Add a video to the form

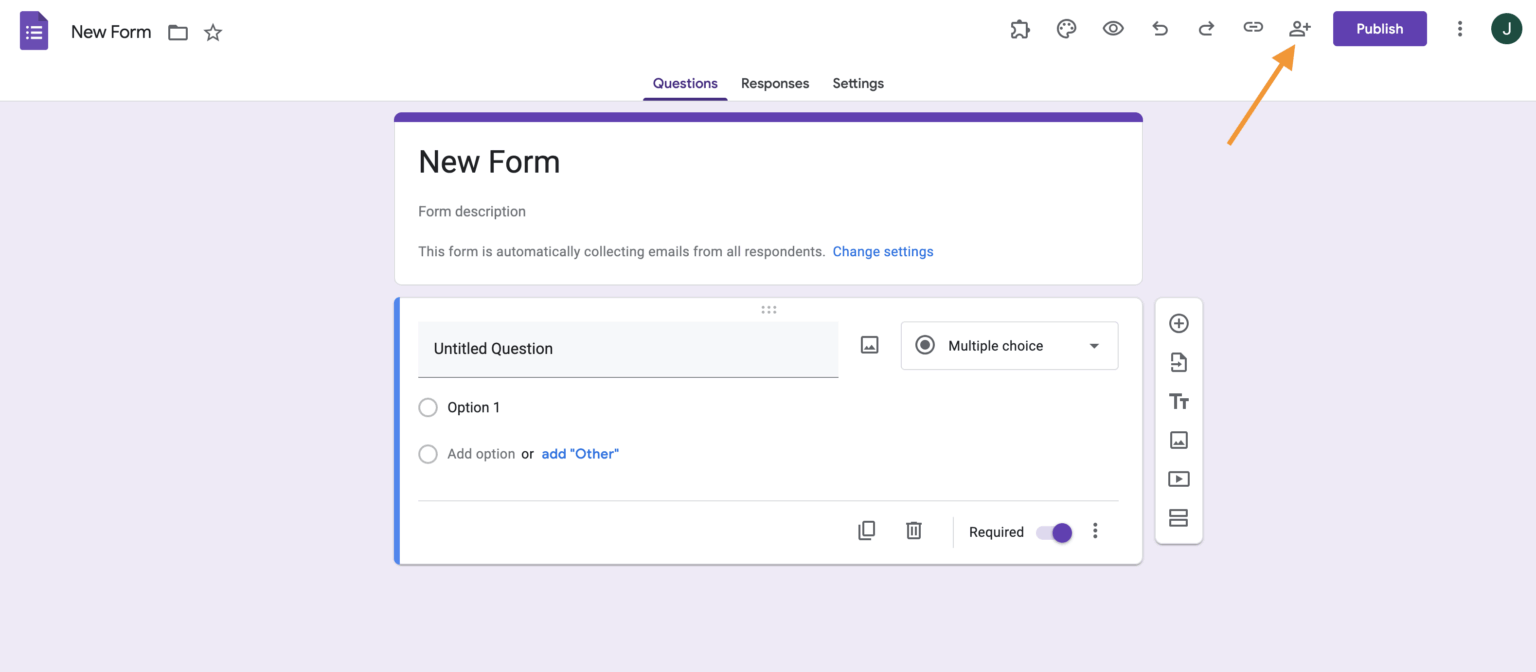click(1179, 479)
